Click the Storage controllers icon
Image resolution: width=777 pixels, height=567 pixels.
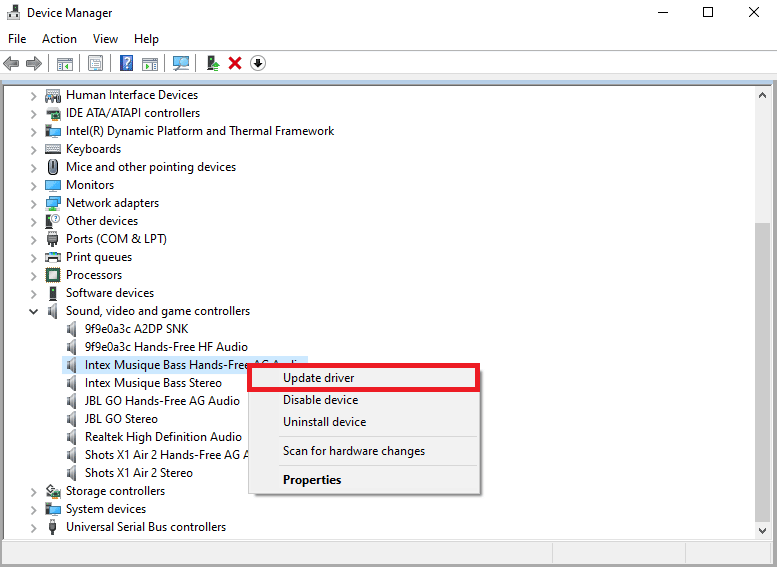pos(53,491)
